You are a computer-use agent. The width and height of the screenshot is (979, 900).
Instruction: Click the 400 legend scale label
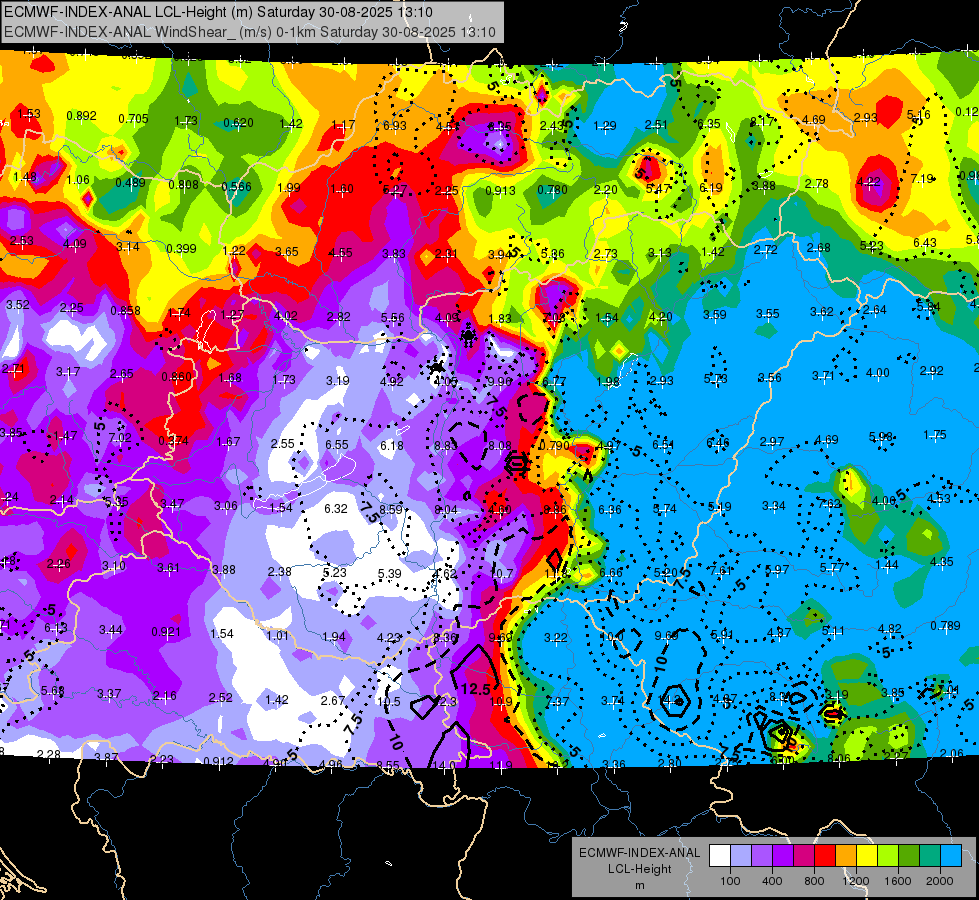click(772, 881)
